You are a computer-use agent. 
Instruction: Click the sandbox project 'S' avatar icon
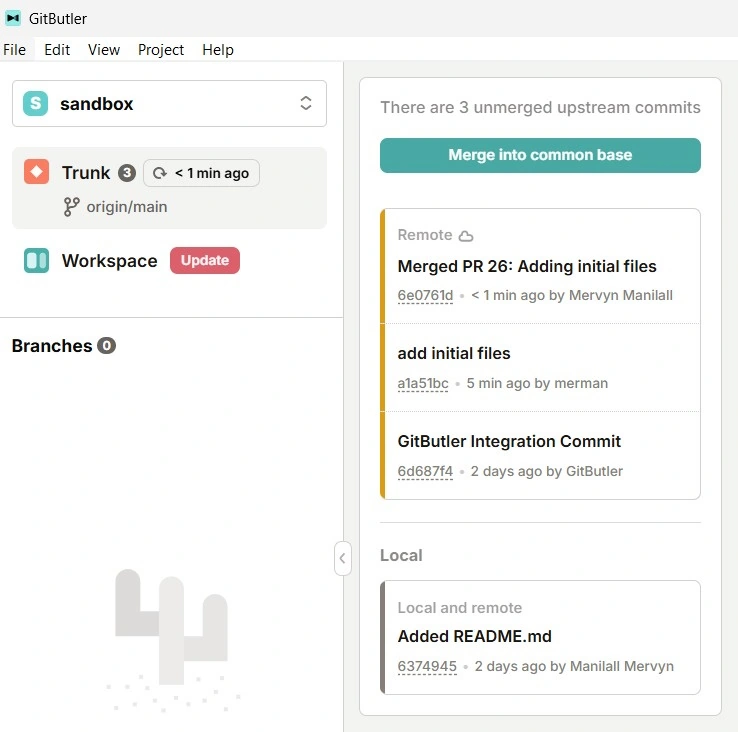pyautogui.click(x=36, y=104)
